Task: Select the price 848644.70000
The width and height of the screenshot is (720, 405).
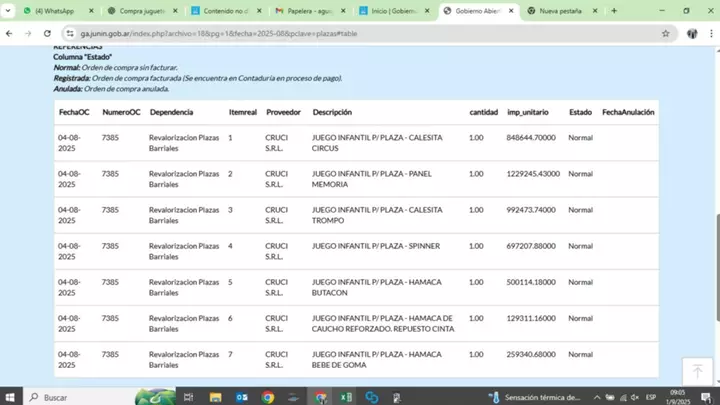Action: pos(531,138)
